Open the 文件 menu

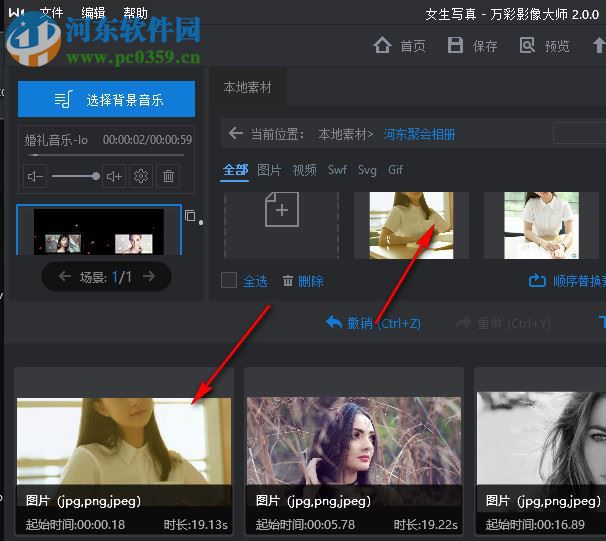pos(51,13)
